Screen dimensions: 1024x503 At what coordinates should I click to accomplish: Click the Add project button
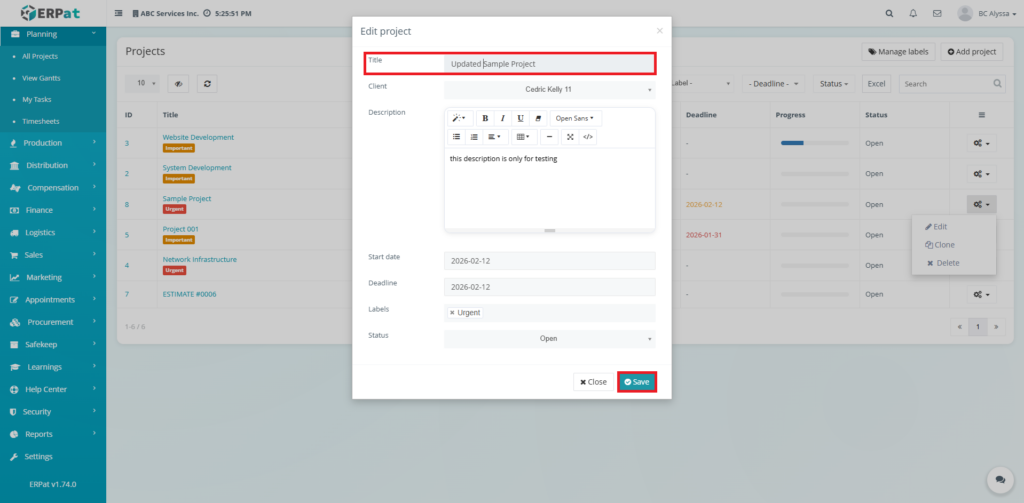[972, 52]
